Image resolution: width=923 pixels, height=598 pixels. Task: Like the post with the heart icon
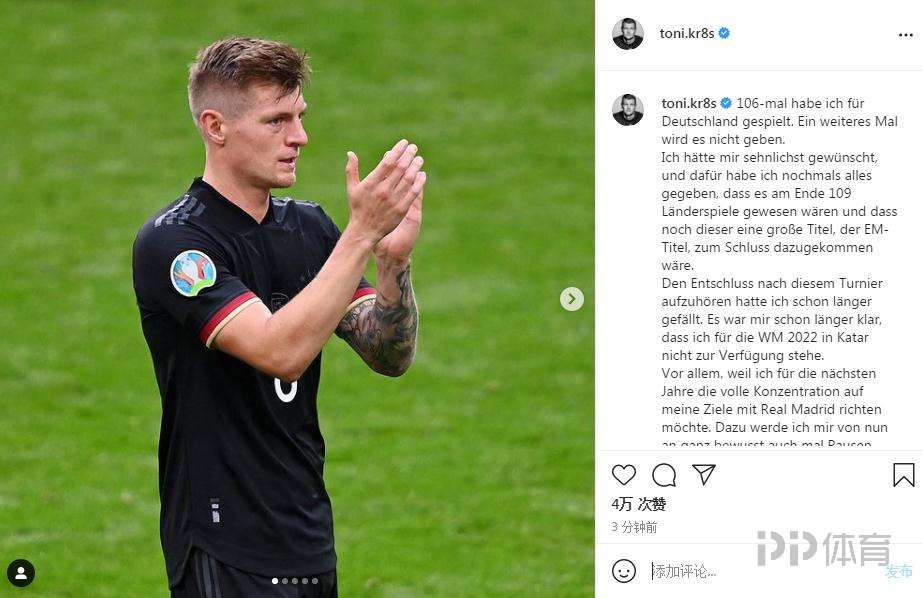tap(623, 474)
